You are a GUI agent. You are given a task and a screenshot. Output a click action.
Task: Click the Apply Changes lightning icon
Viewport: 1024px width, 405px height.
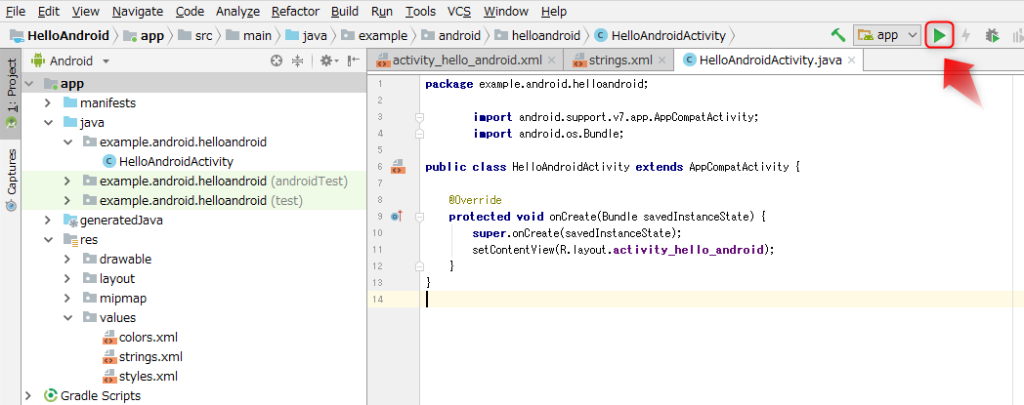pos(966,35)
